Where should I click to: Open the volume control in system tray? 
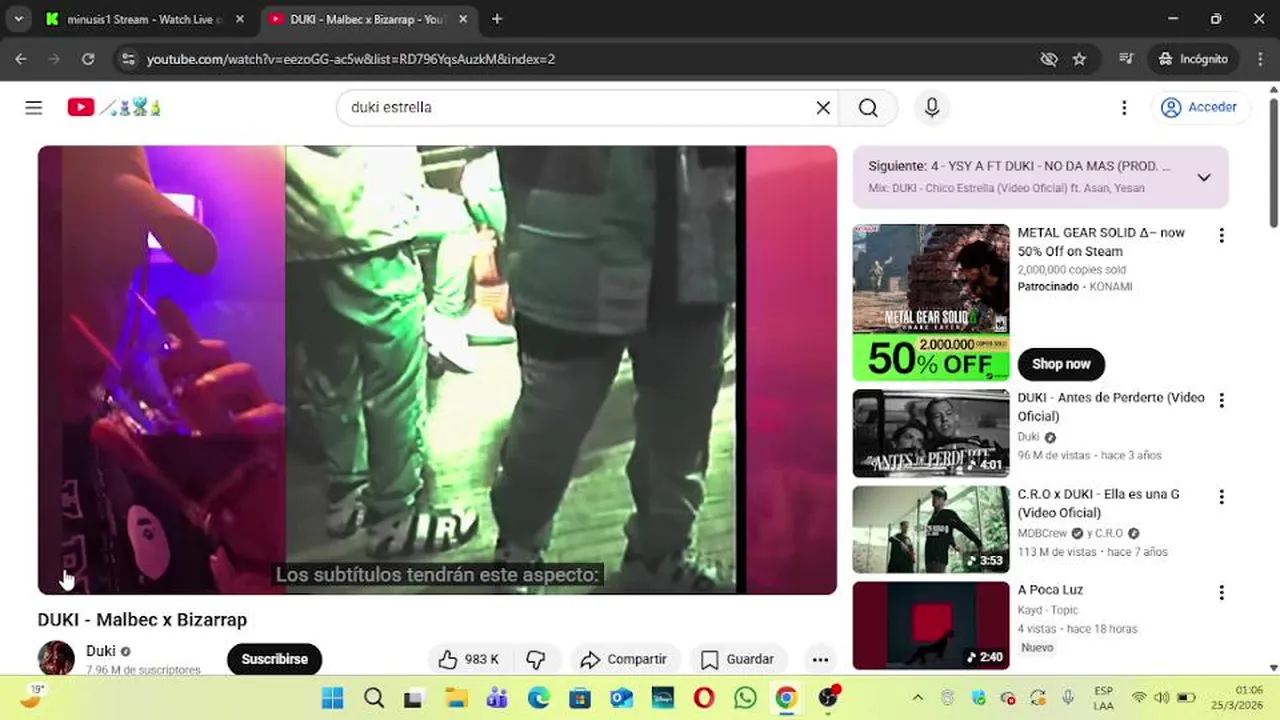tap(1162, 697)
